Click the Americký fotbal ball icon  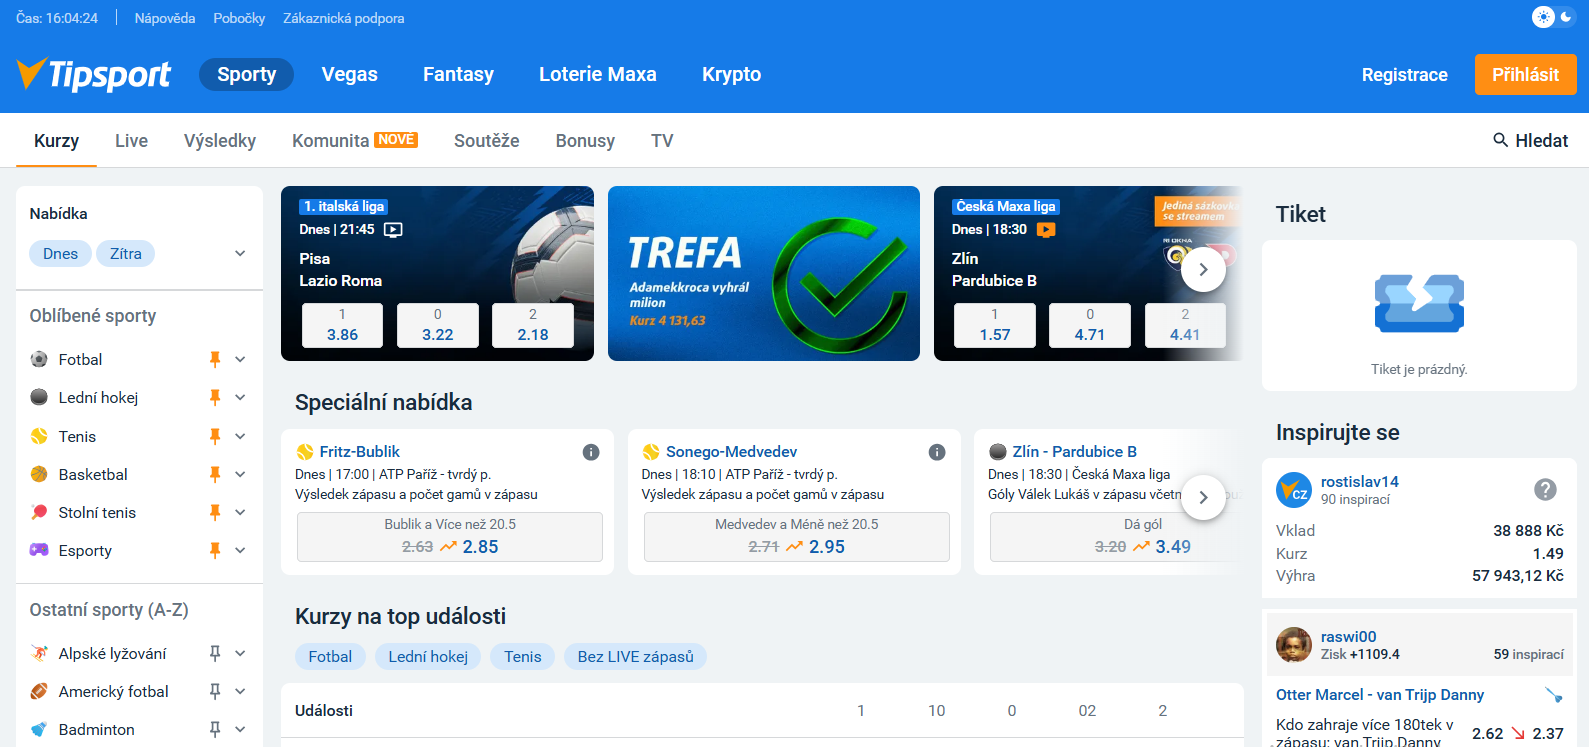(39, 691)
